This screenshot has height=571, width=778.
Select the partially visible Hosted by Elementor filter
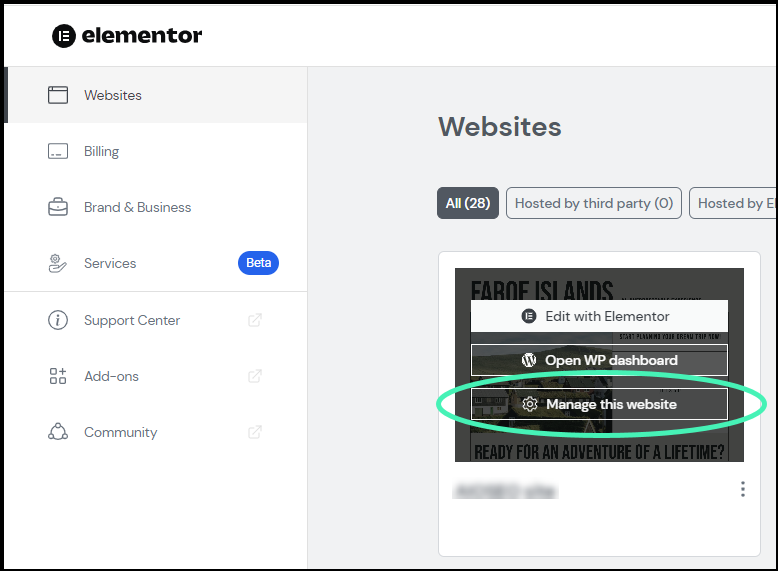(x=733, y=203)
